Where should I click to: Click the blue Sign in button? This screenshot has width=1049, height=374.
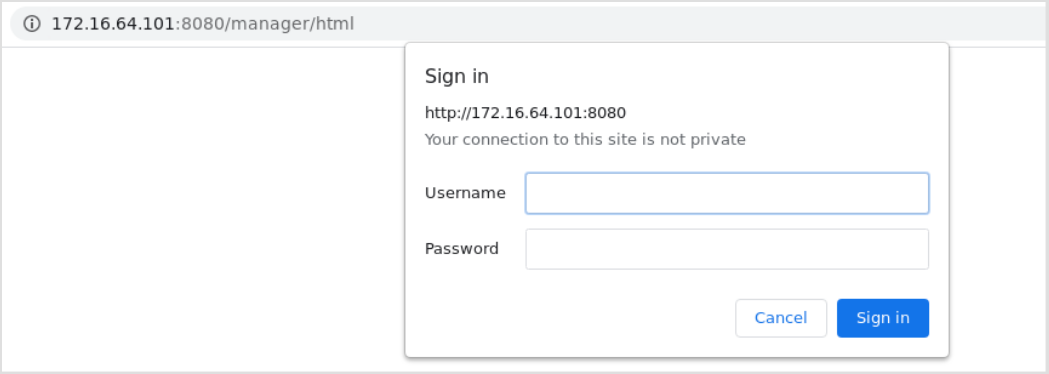882,318
